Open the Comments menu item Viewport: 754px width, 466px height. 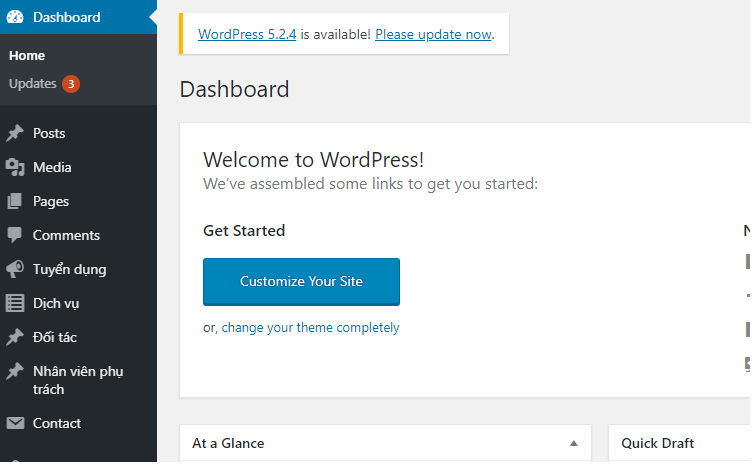point(66,236)
